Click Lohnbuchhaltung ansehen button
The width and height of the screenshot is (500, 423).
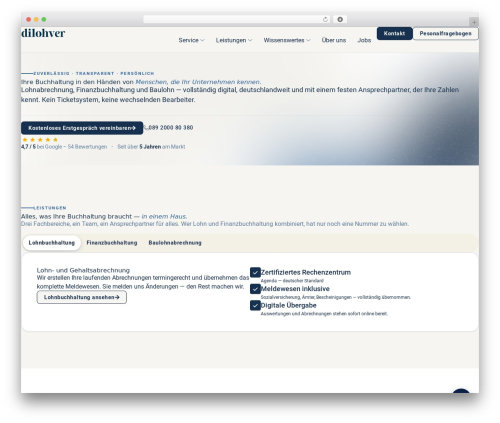(82, 297)
